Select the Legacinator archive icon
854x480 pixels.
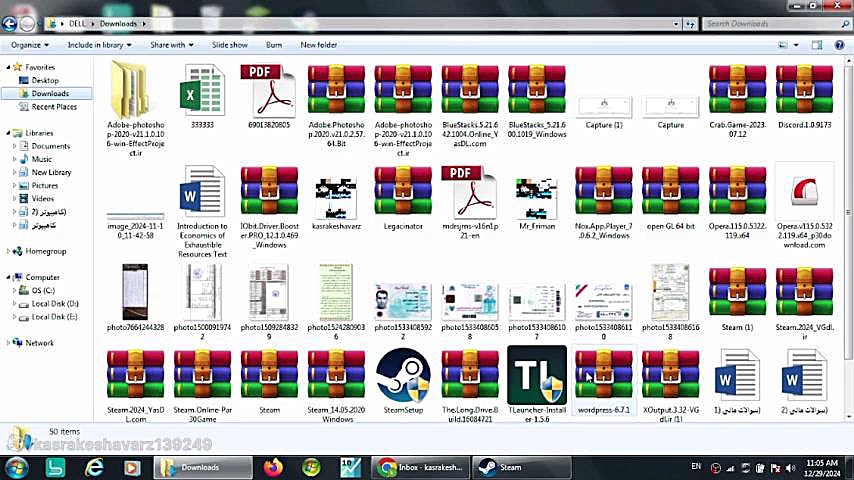(403, 191)
